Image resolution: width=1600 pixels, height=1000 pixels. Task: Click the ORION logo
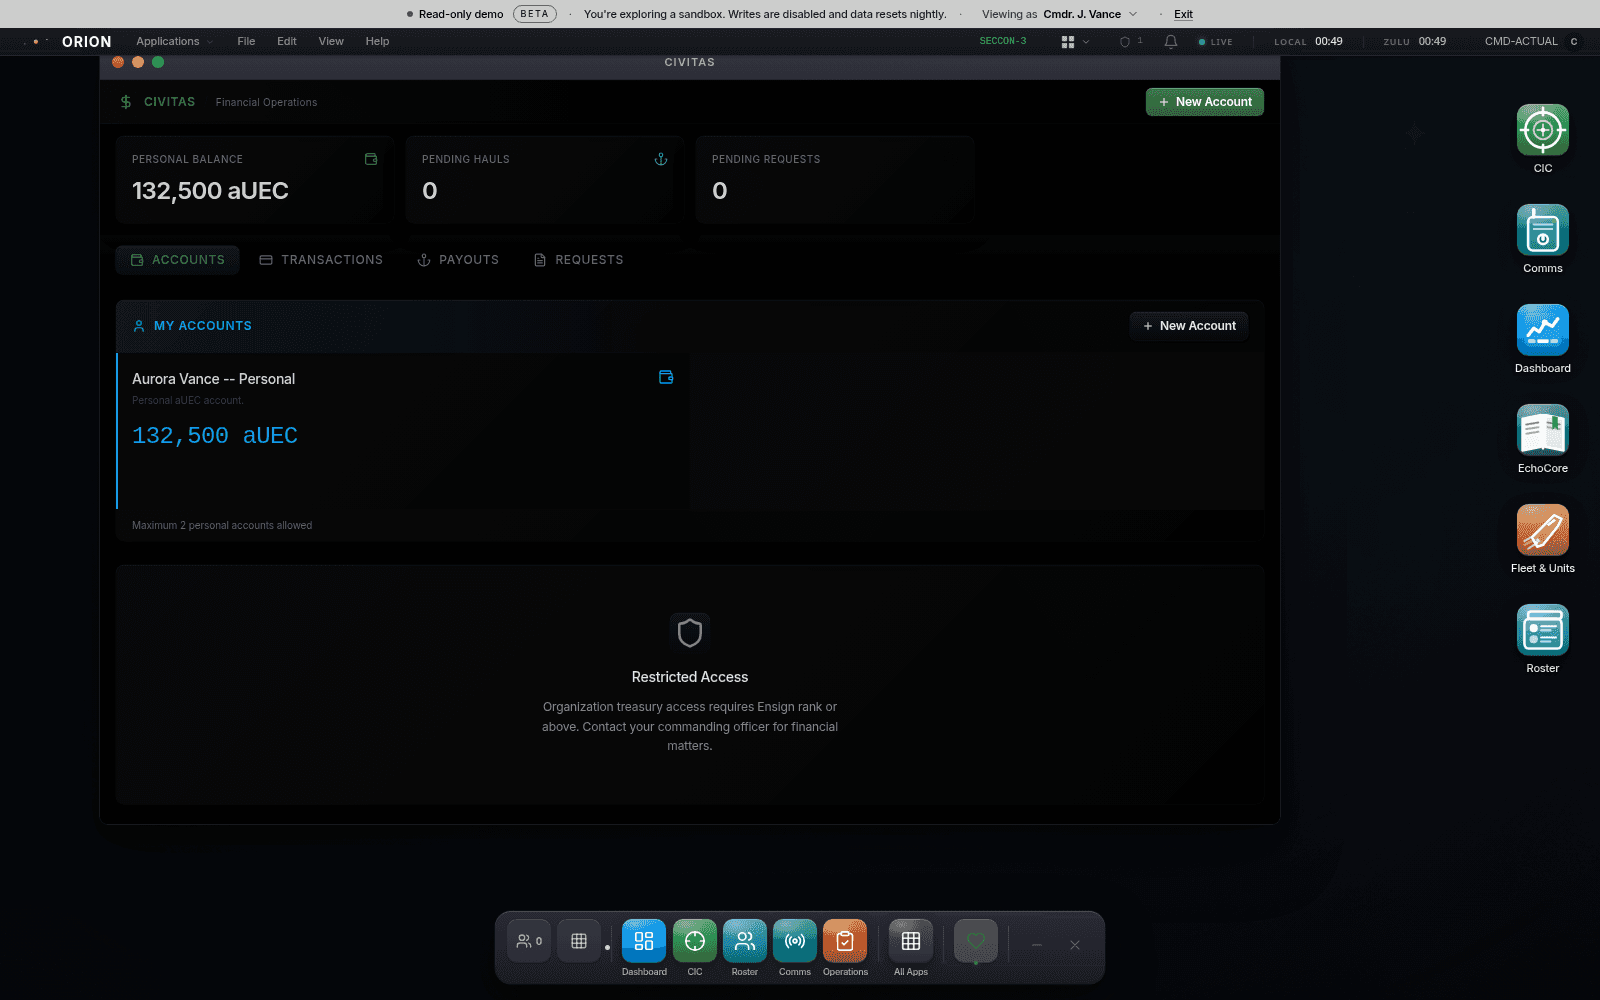pyautogui.click(x=87, y=42)
